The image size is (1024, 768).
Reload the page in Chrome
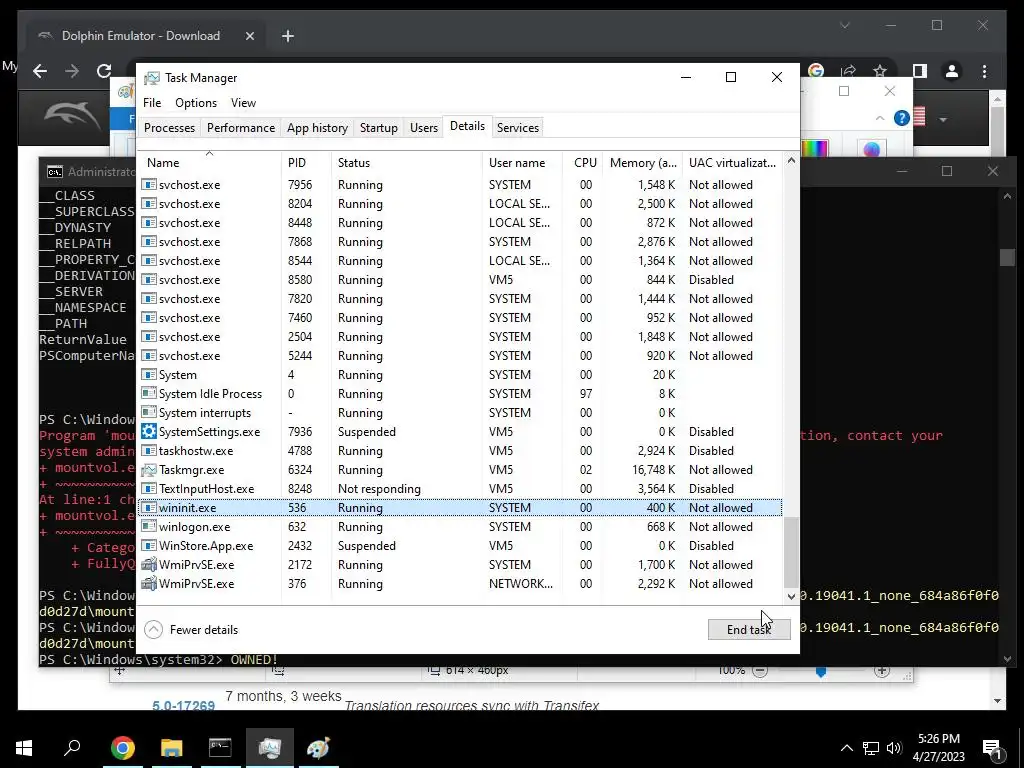click(x=104, y=71)
